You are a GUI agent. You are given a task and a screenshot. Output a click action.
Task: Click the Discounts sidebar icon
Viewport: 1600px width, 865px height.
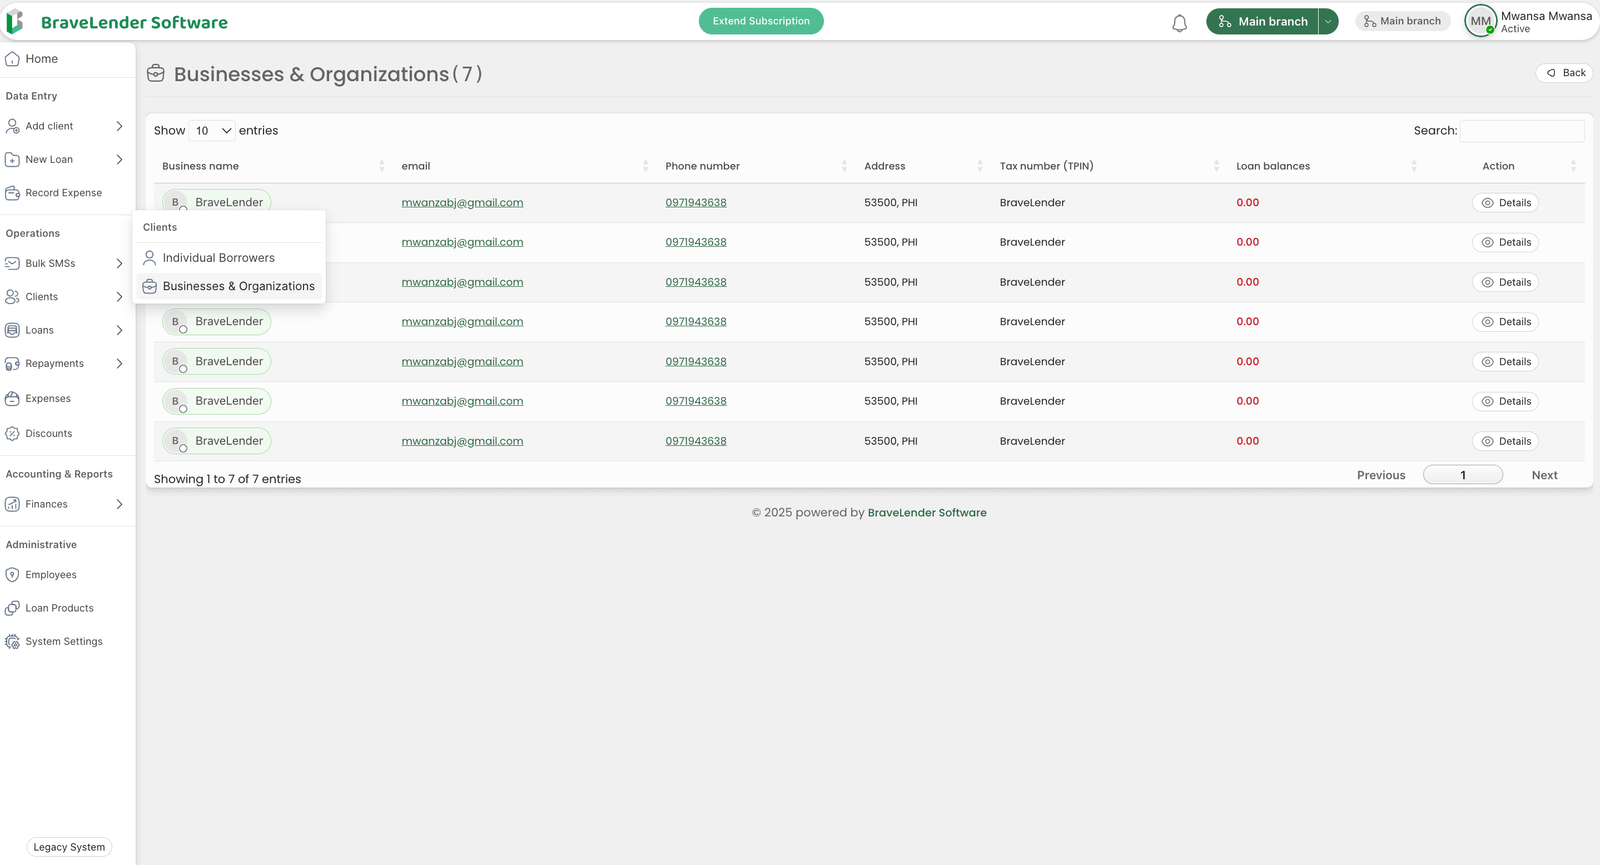(12, 434)
